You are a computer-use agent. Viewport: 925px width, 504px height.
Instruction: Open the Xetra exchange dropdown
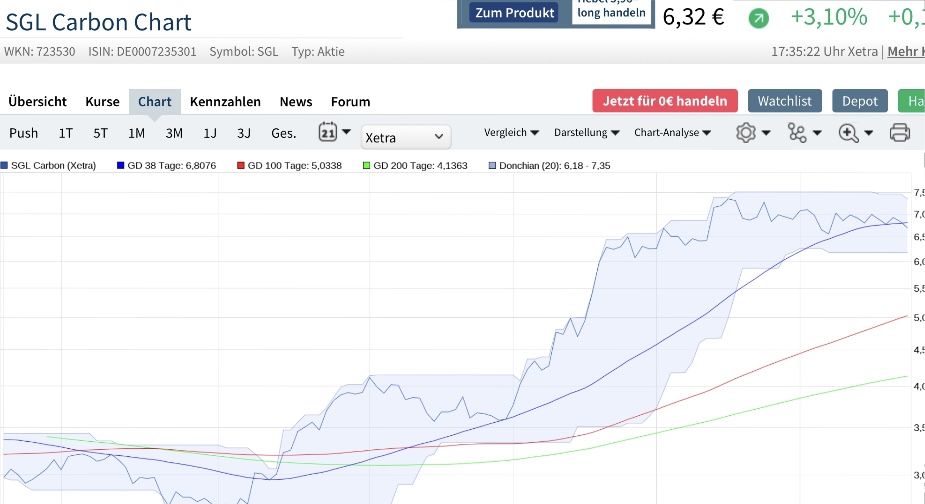click(406, 136)
